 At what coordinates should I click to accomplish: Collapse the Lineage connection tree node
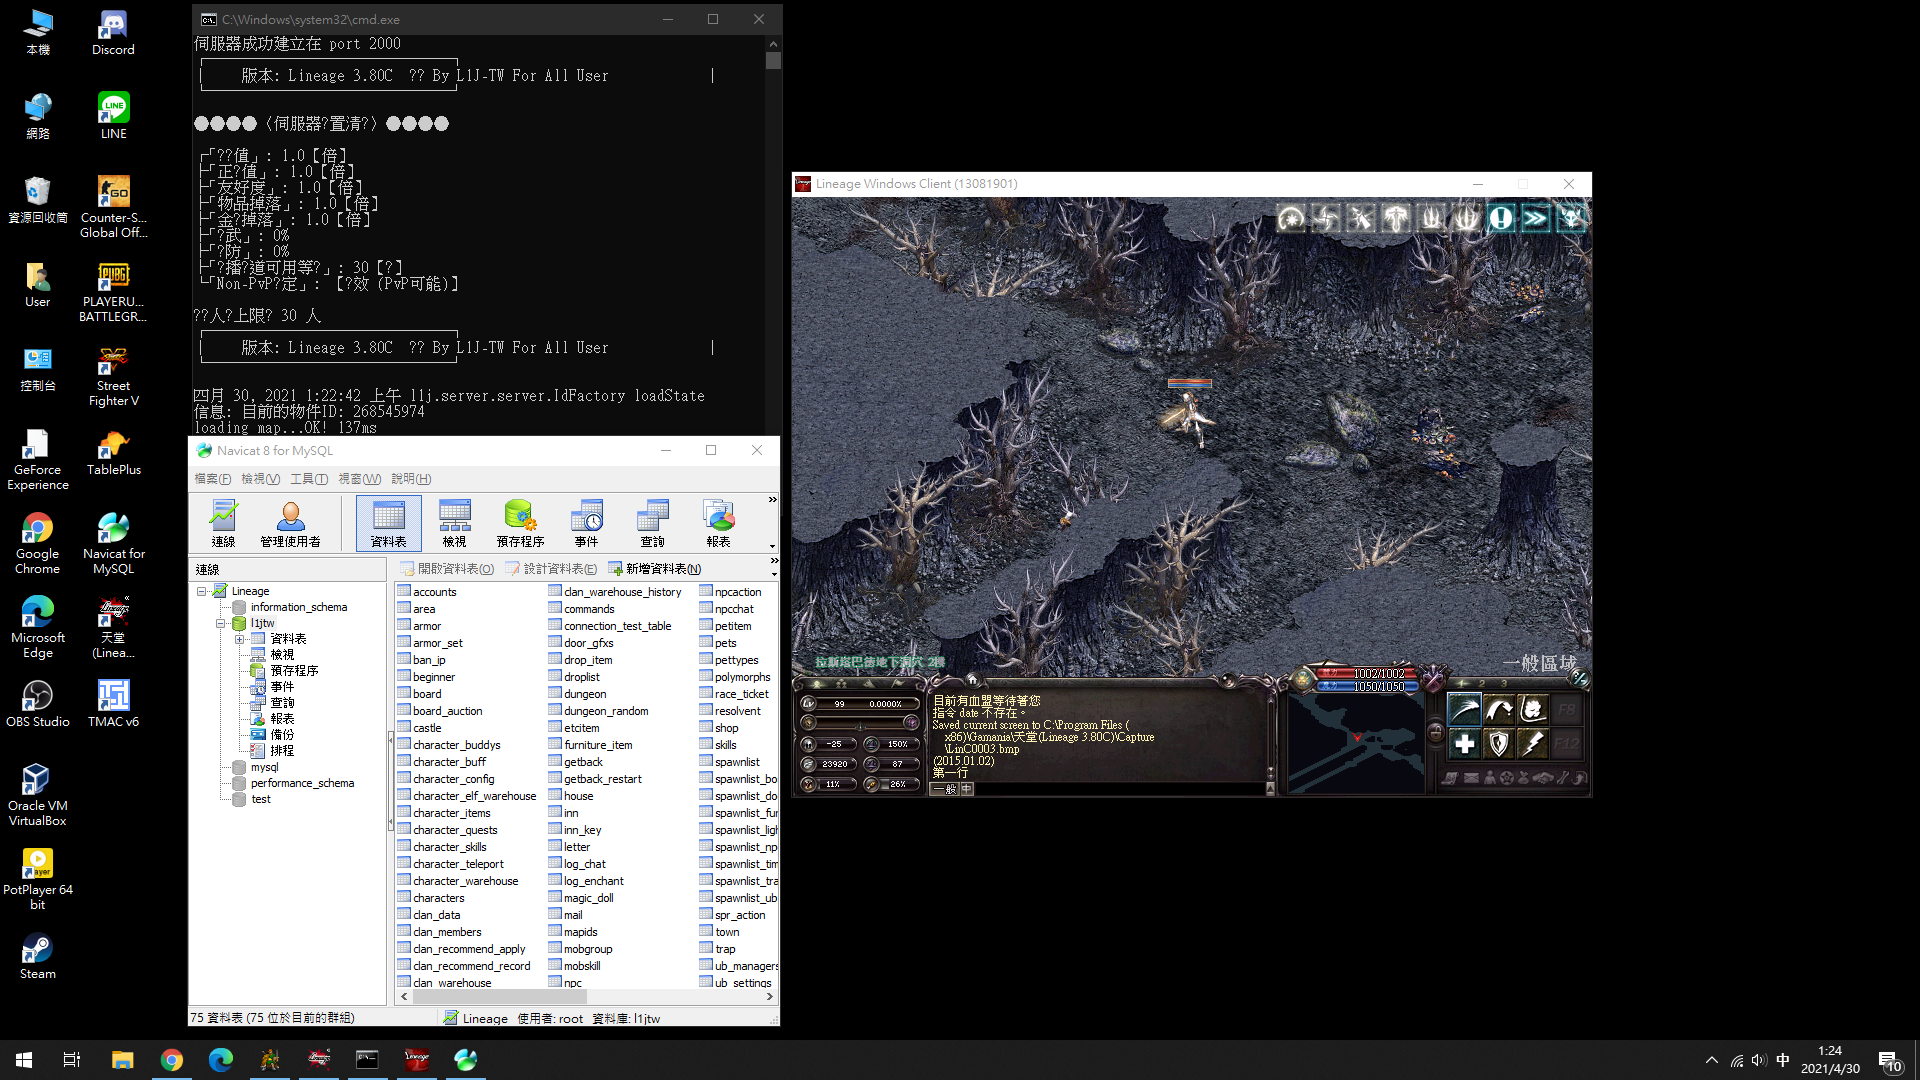[202, 591]
